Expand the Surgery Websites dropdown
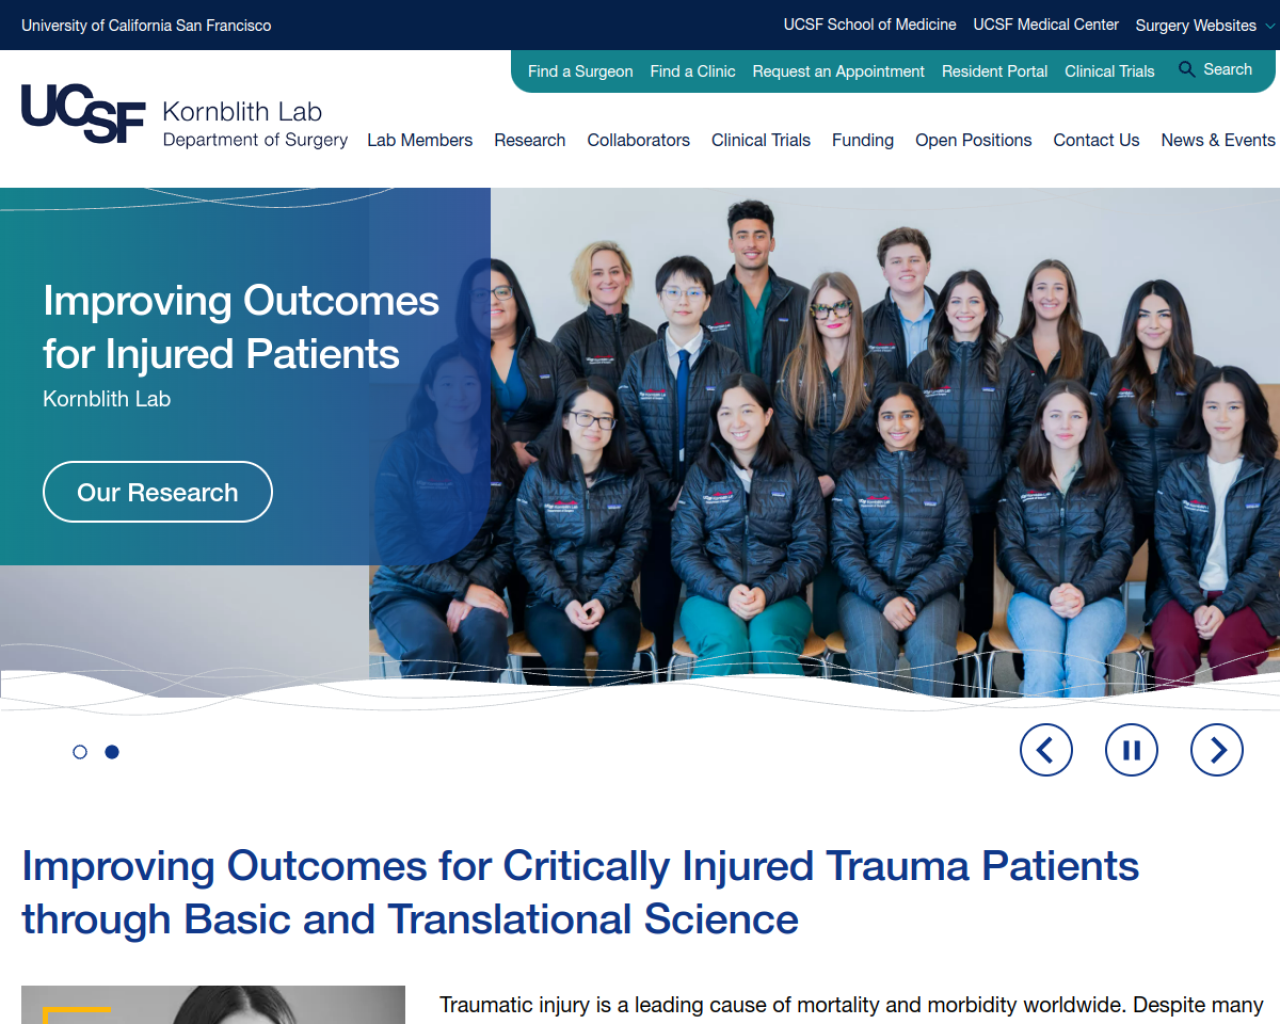The image size is (1280, 1024). coord(1205,25)
